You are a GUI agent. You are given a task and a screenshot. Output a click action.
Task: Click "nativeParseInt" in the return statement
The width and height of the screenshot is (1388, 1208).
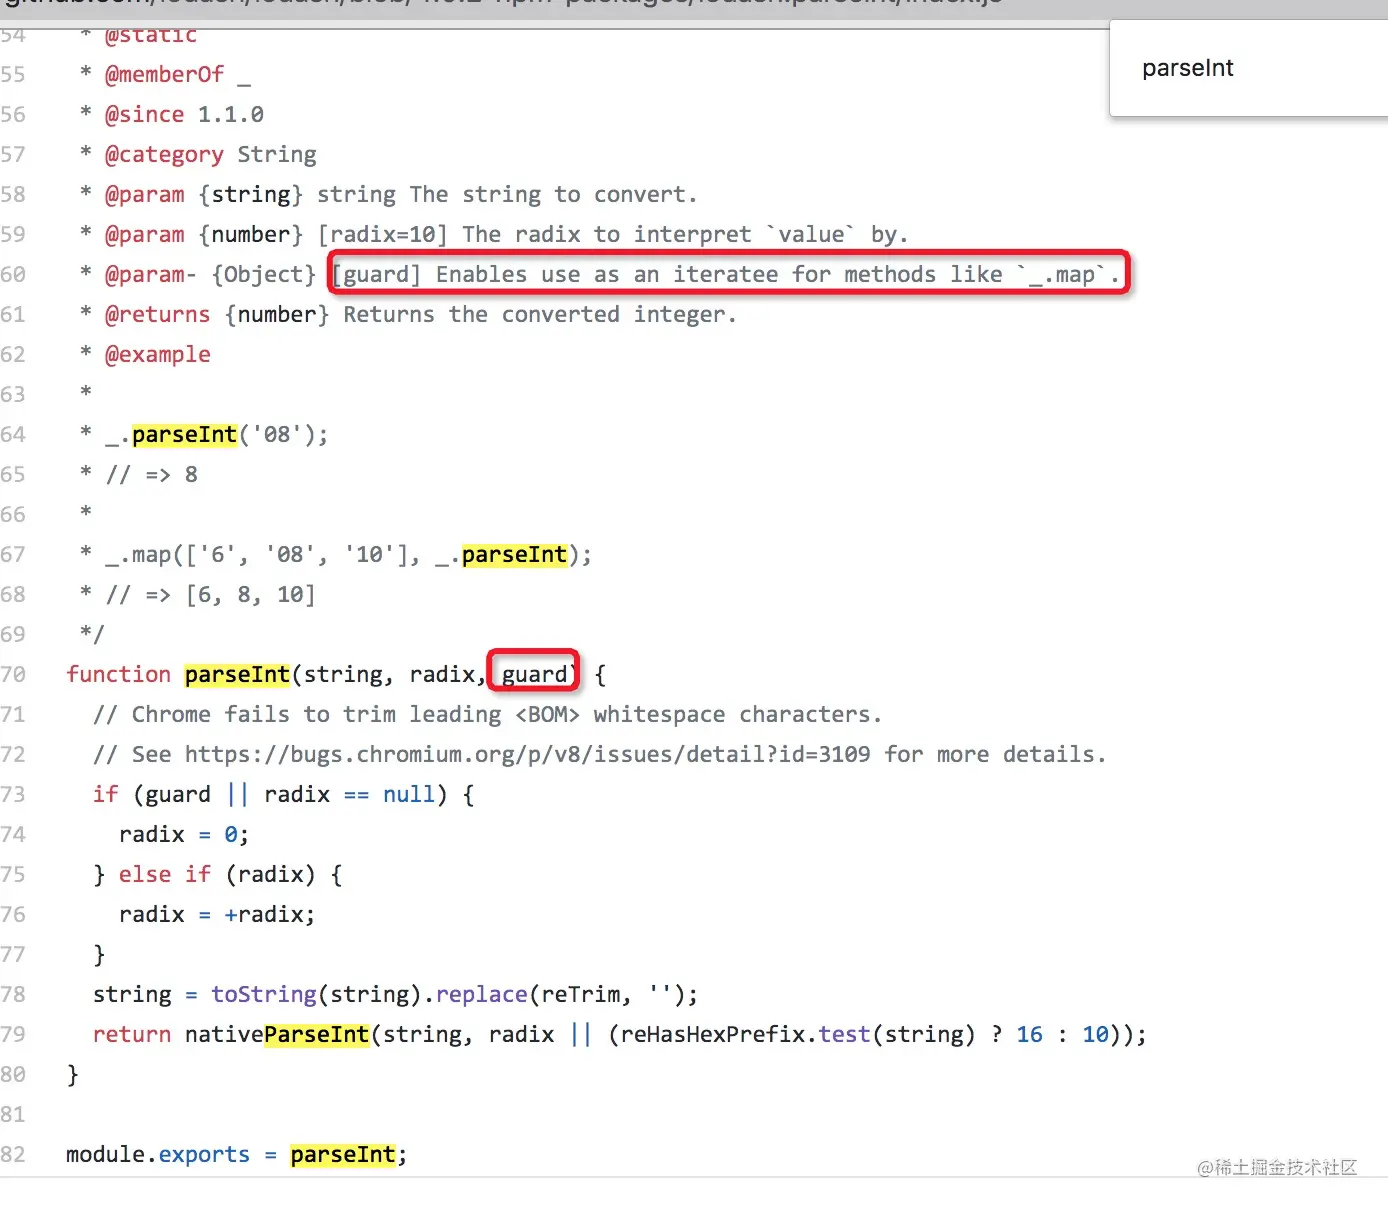tap(277, 1034)
